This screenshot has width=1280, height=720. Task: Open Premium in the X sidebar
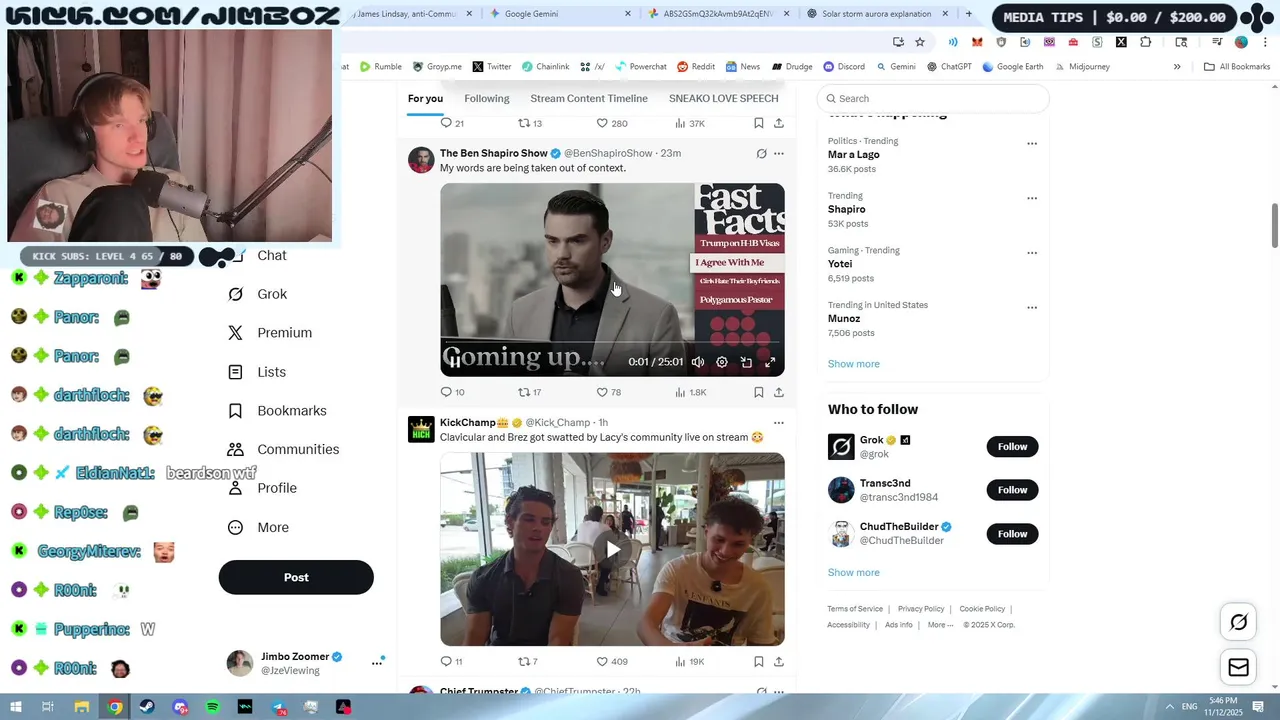click(270, 333)
